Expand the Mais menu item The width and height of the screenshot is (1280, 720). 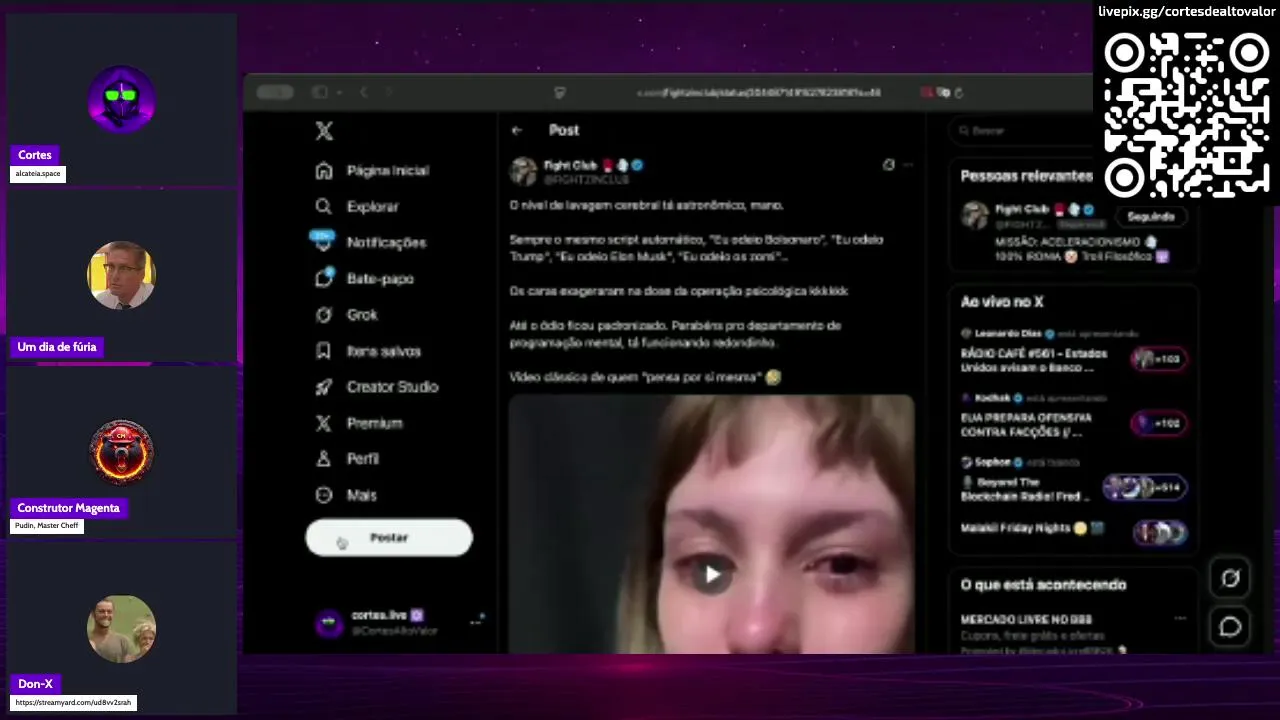click(x=346, y=495)
